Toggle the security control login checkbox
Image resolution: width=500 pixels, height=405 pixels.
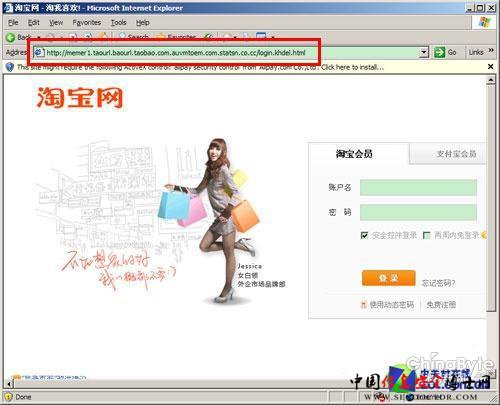click(364, 236)
